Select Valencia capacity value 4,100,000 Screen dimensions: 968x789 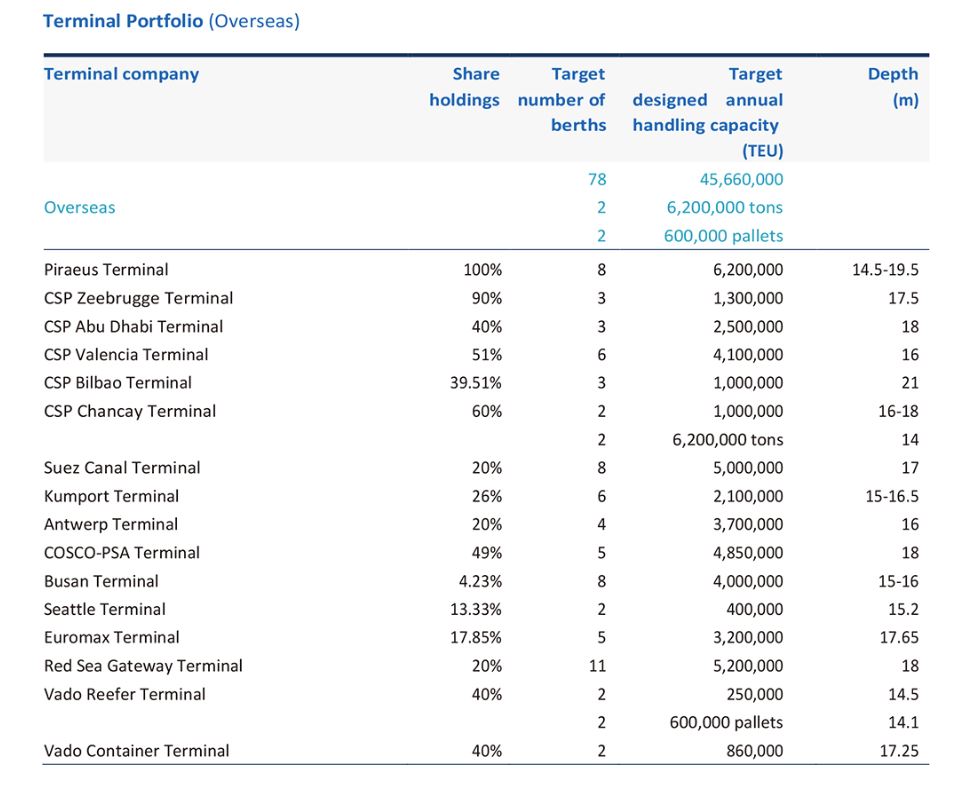click(x=748, y=355)
